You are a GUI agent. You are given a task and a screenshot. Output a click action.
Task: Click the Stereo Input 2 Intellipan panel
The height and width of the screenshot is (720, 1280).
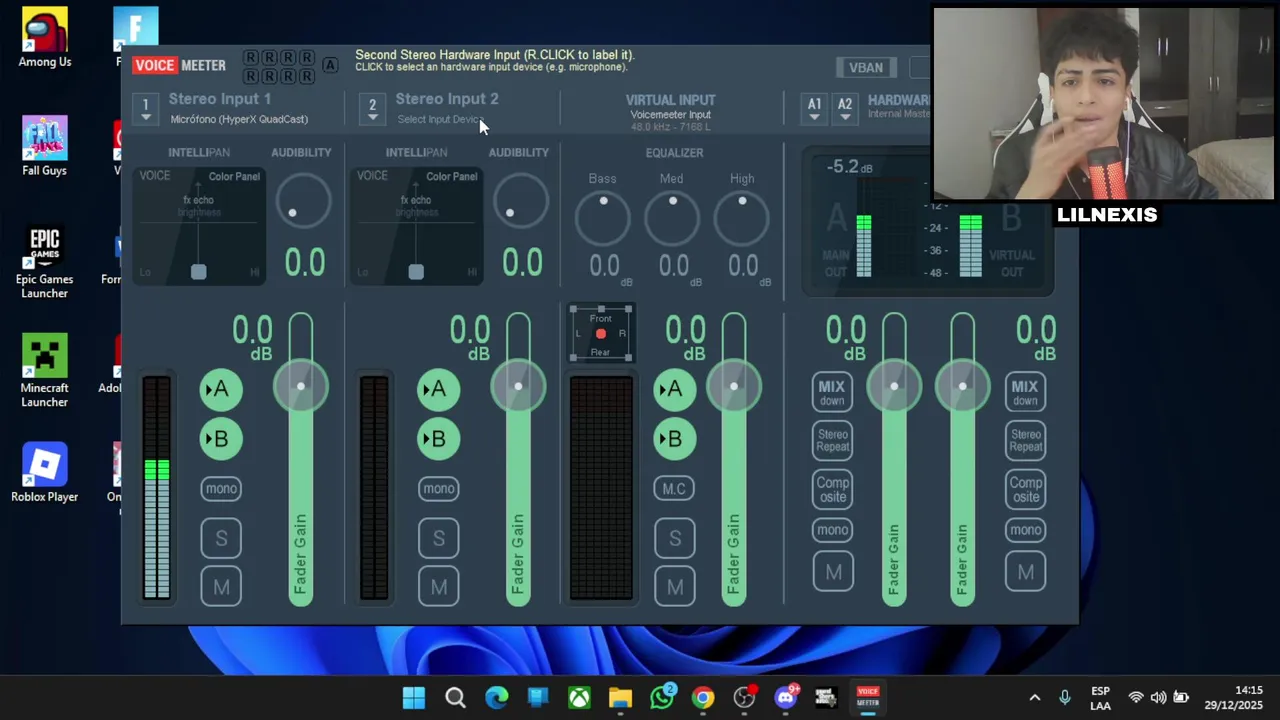(416, 226)
